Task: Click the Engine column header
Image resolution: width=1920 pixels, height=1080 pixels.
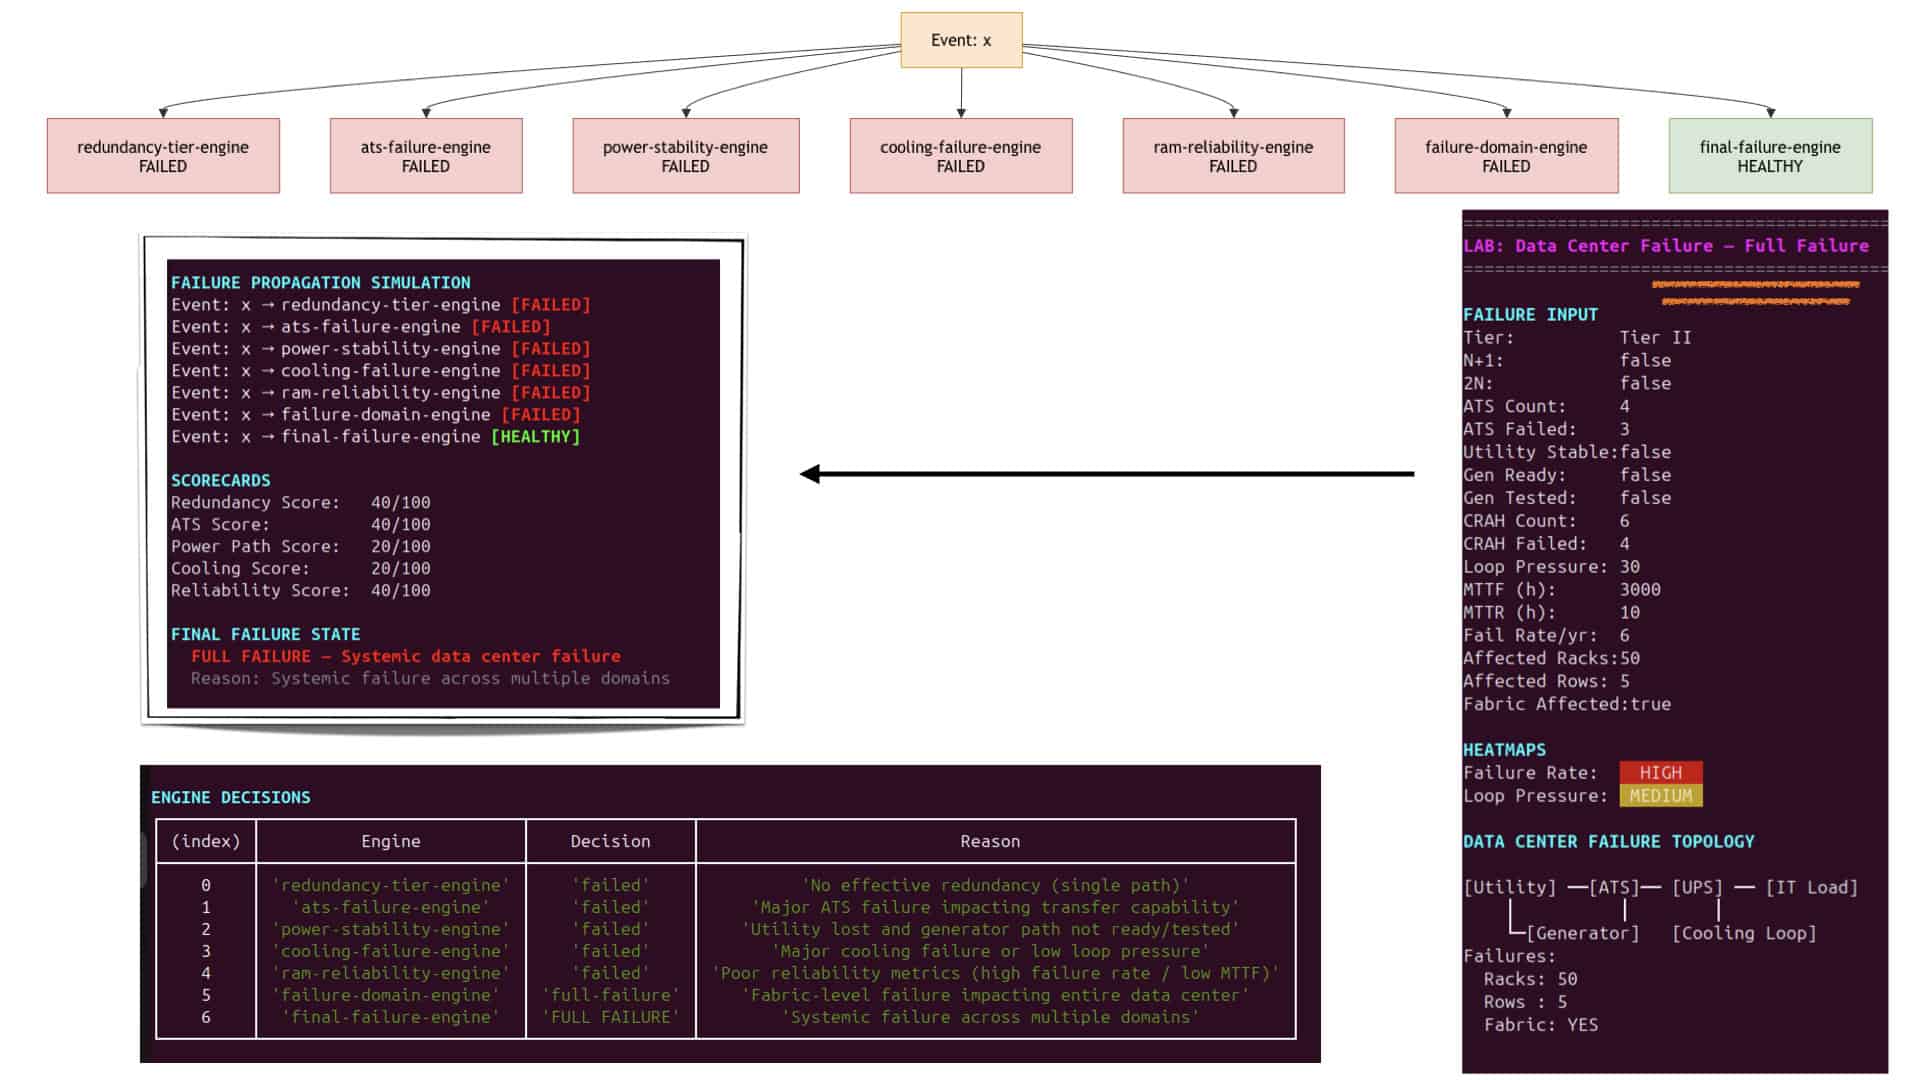Action: point(391,842)
